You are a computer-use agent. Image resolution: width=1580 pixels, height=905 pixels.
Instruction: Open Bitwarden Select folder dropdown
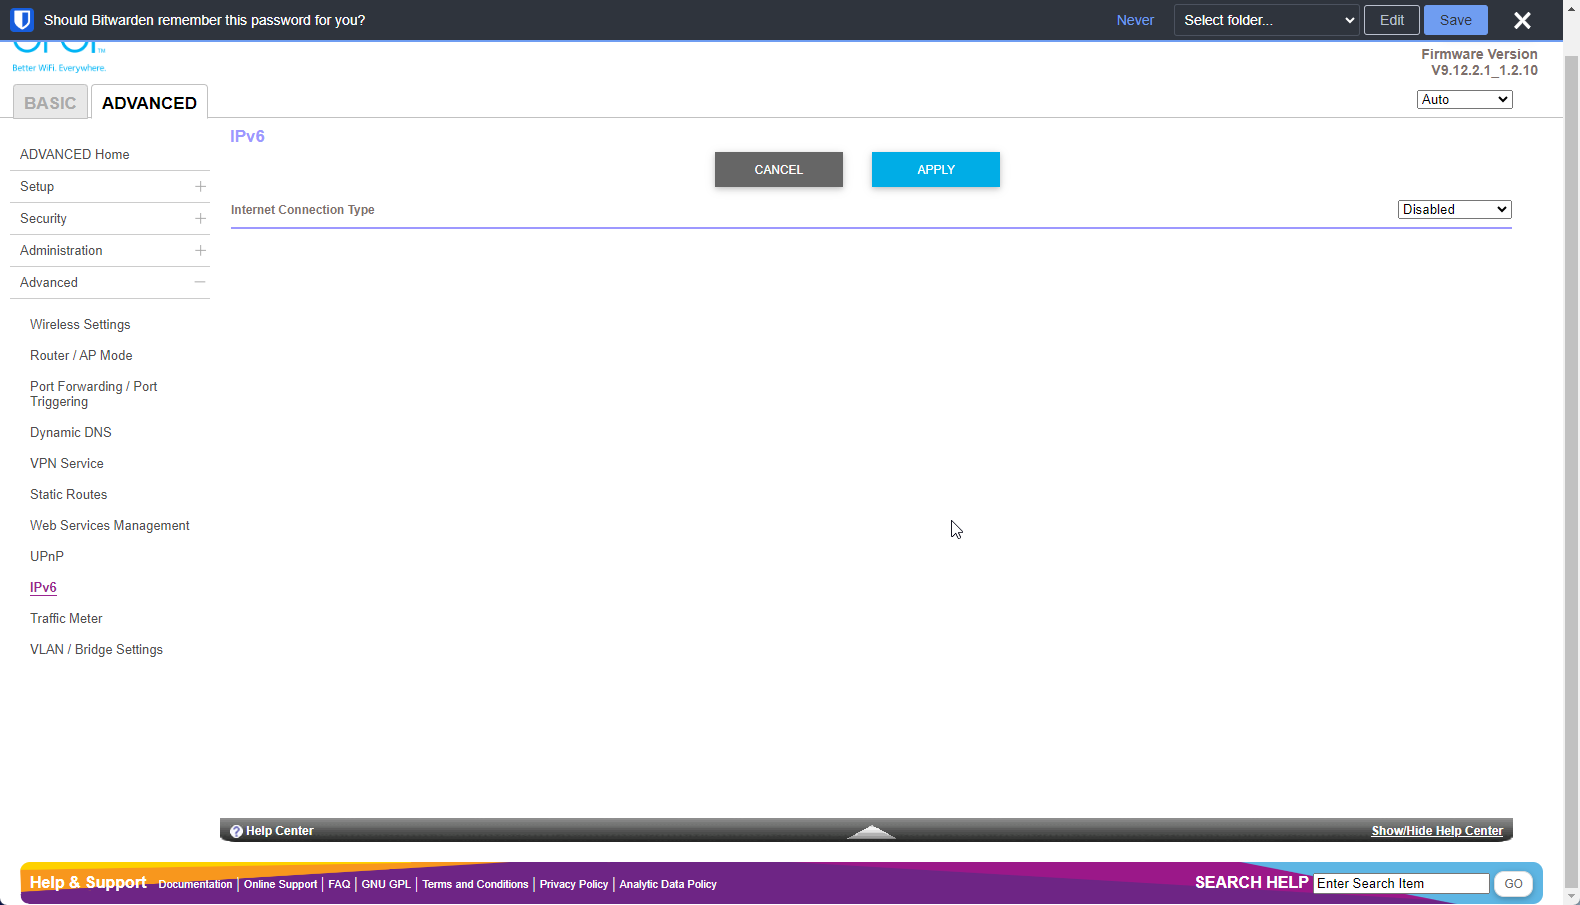1266,20
